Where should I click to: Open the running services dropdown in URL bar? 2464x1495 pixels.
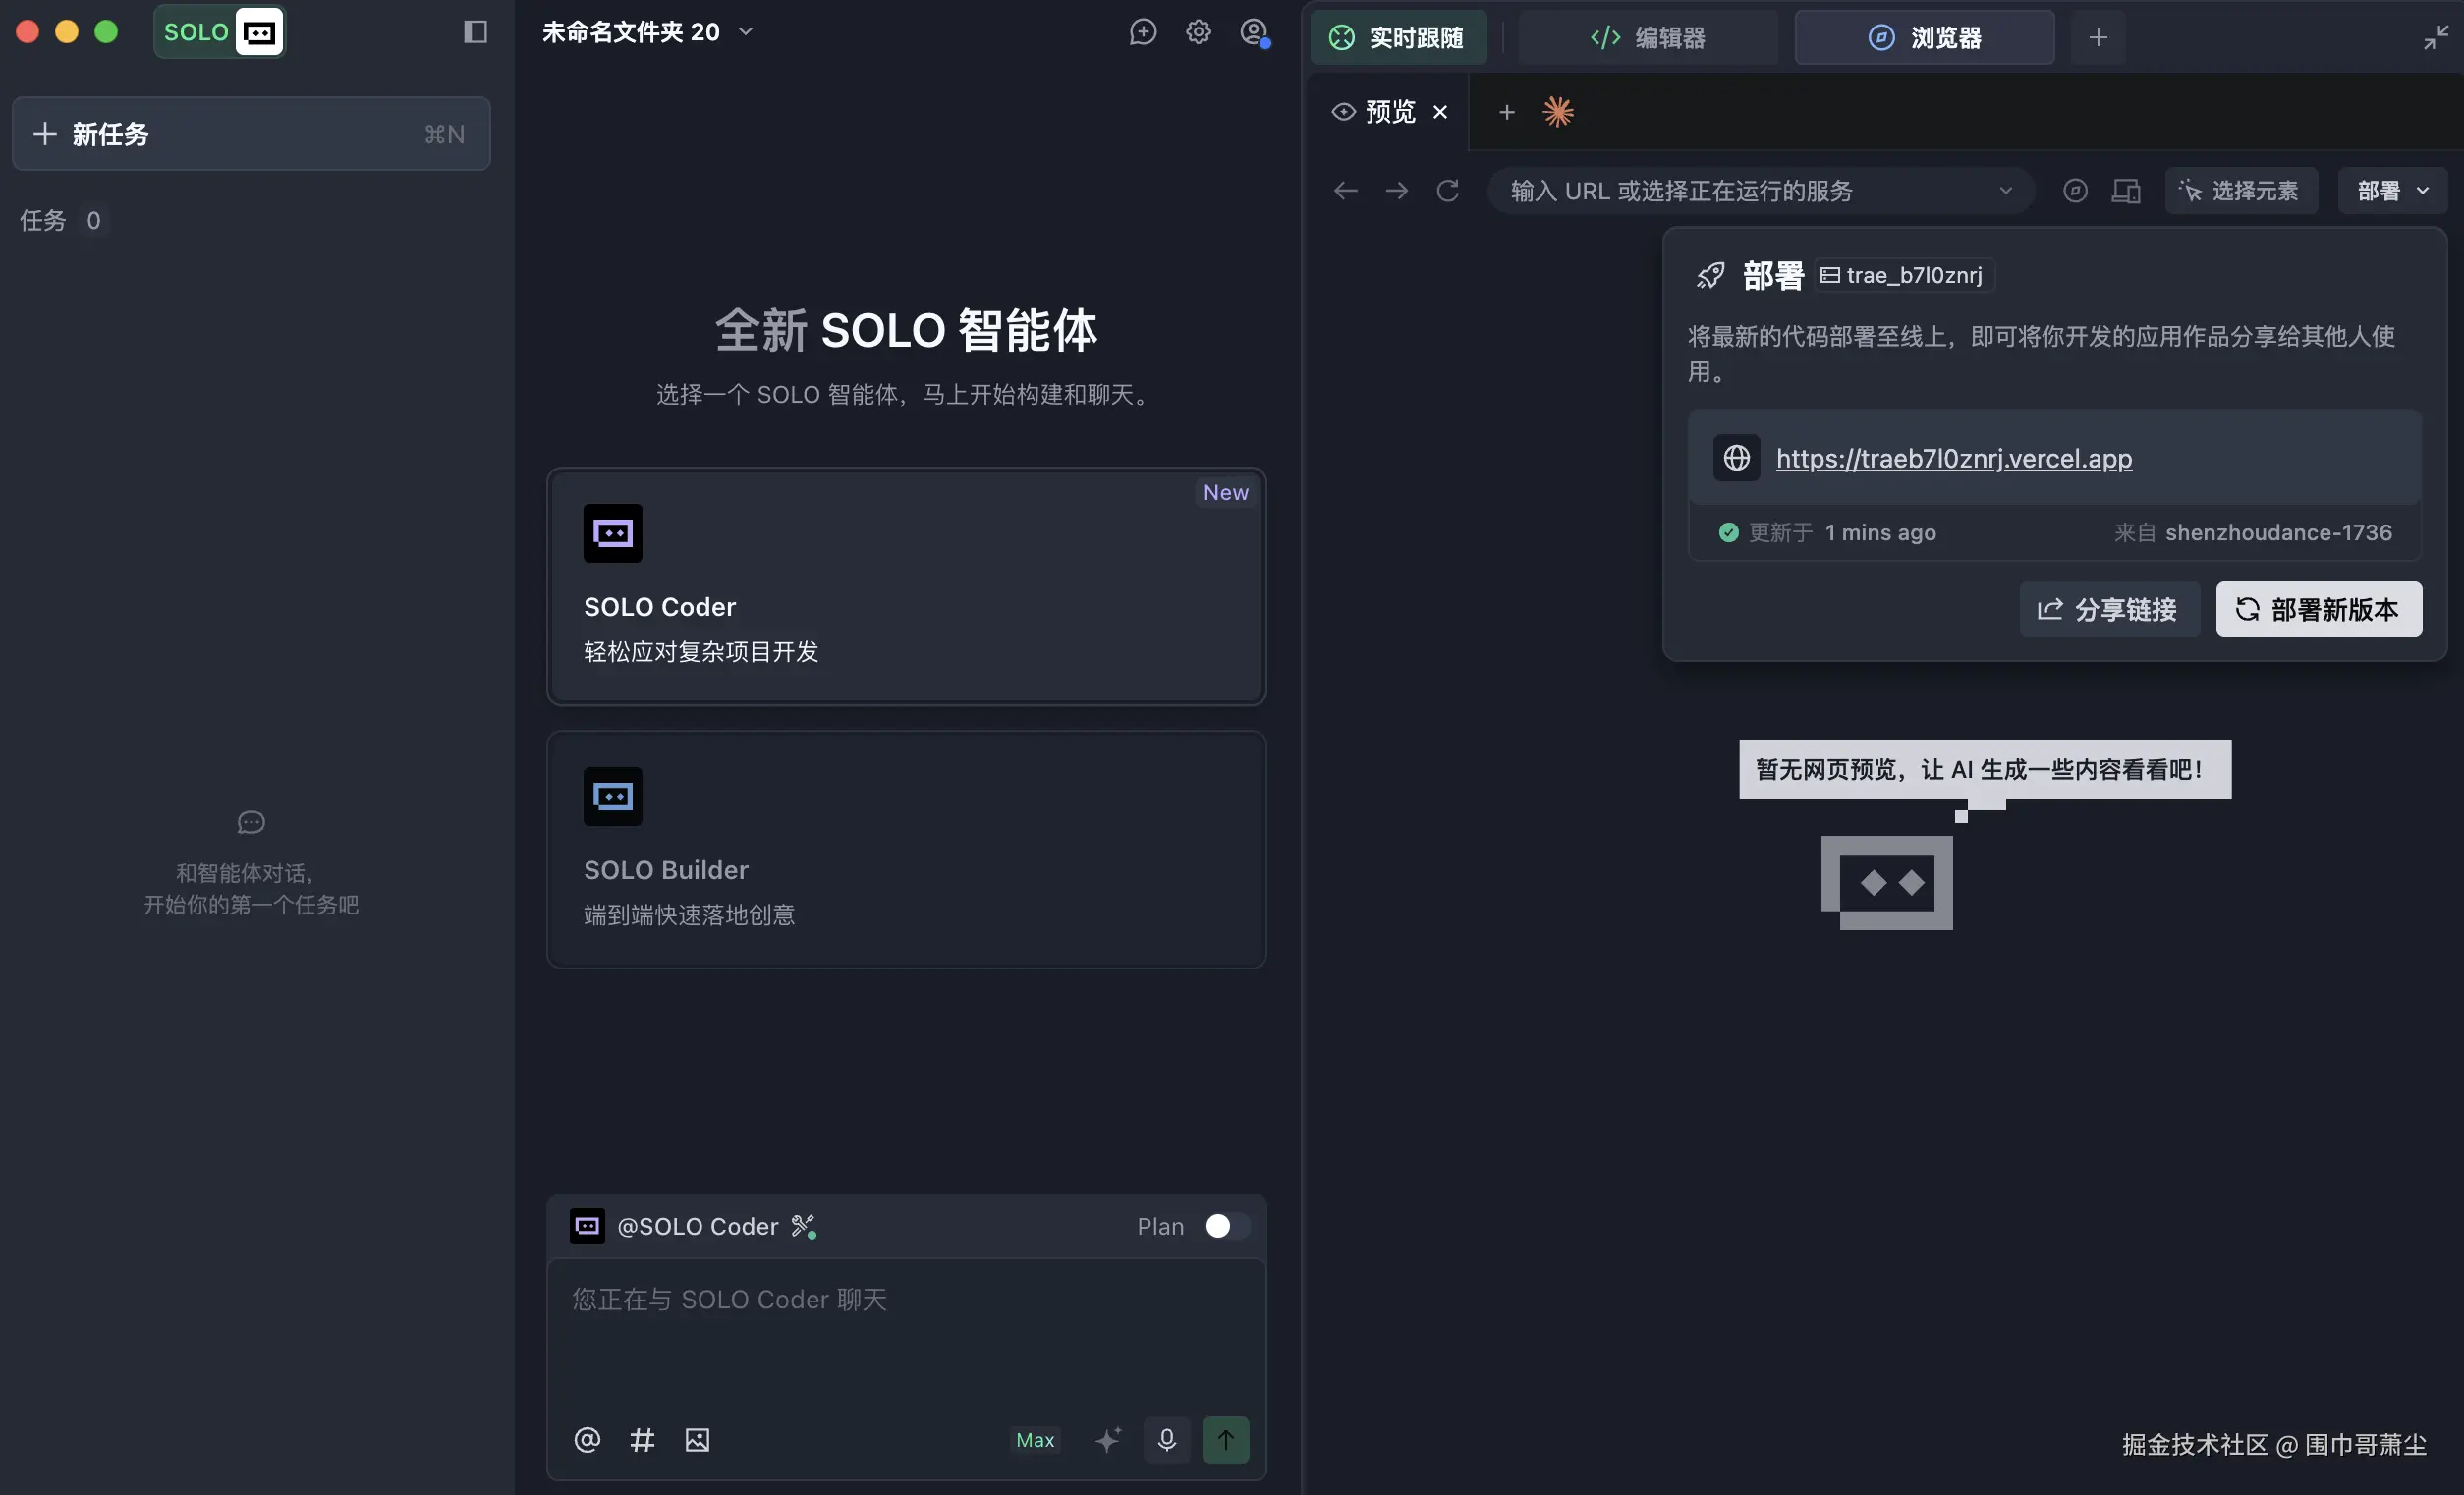click(x=2006, y=190)
